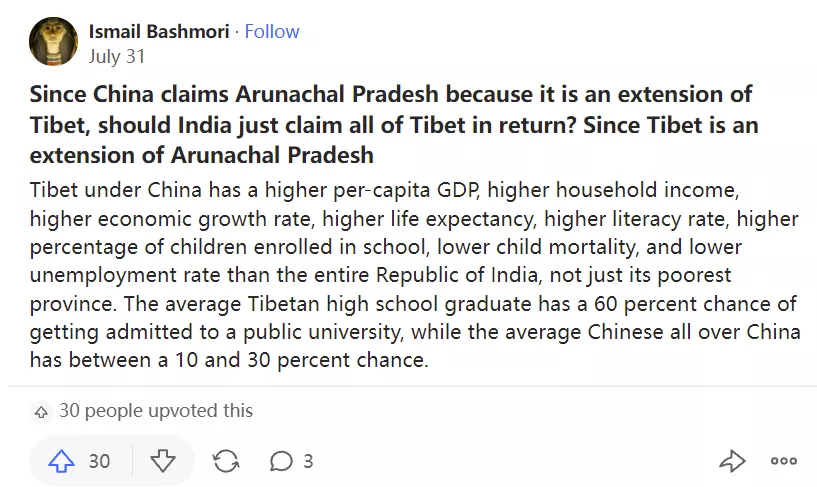View the 30 people upvoted this list
817x487 pixels.
[156, 411]
